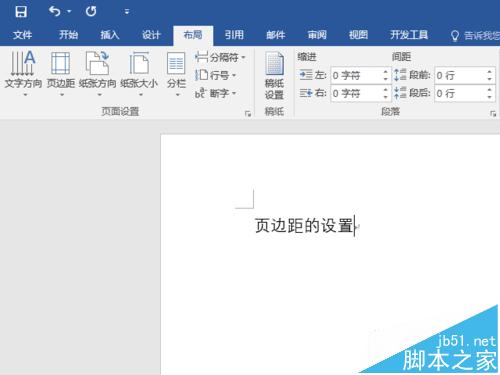Open the 文件 tab
Screen dimensions: 500x375
tap(23, 35)
